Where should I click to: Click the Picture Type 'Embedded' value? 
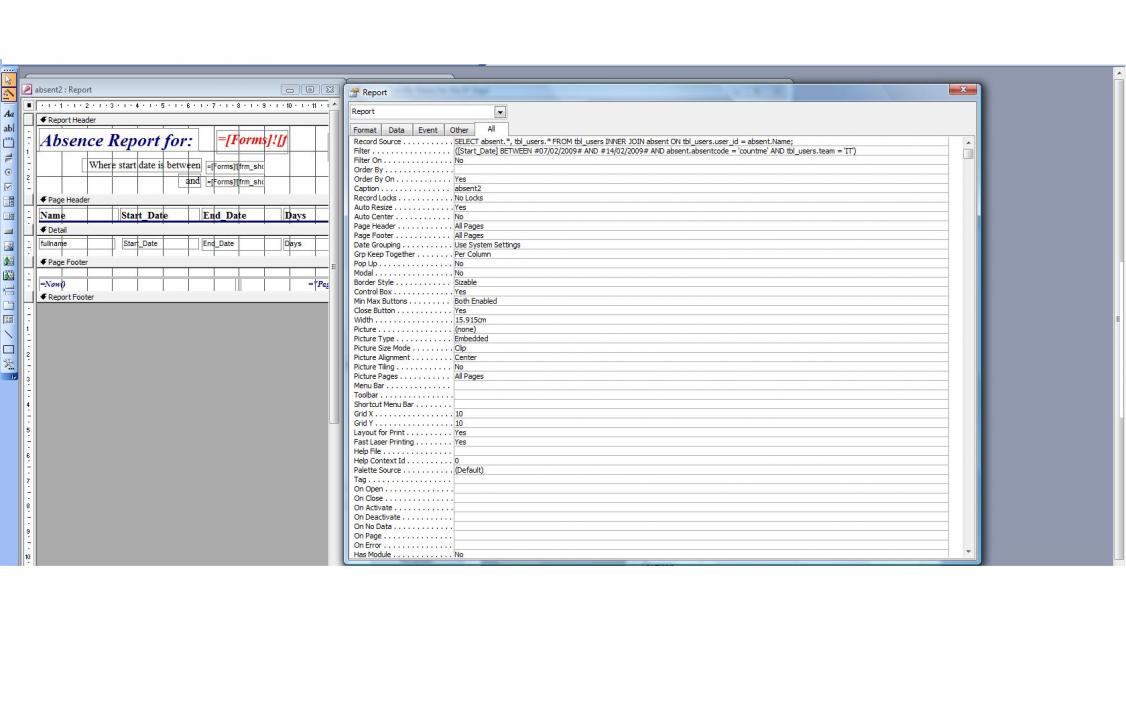[700, 338]
